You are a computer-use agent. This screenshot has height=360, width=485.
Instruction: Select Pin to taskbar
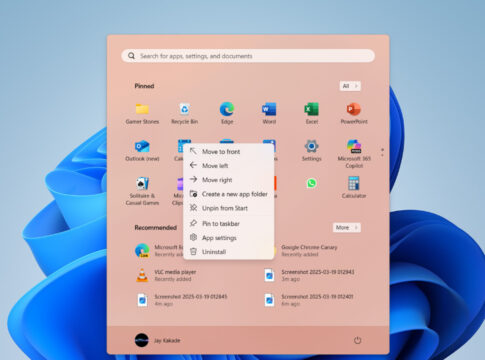(229, 224)
